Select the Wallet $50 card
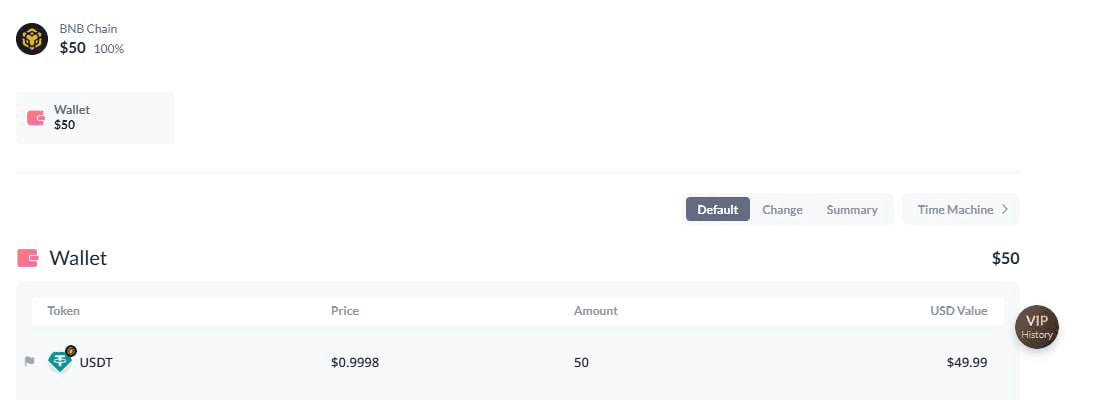 click(x=95, y=118)
